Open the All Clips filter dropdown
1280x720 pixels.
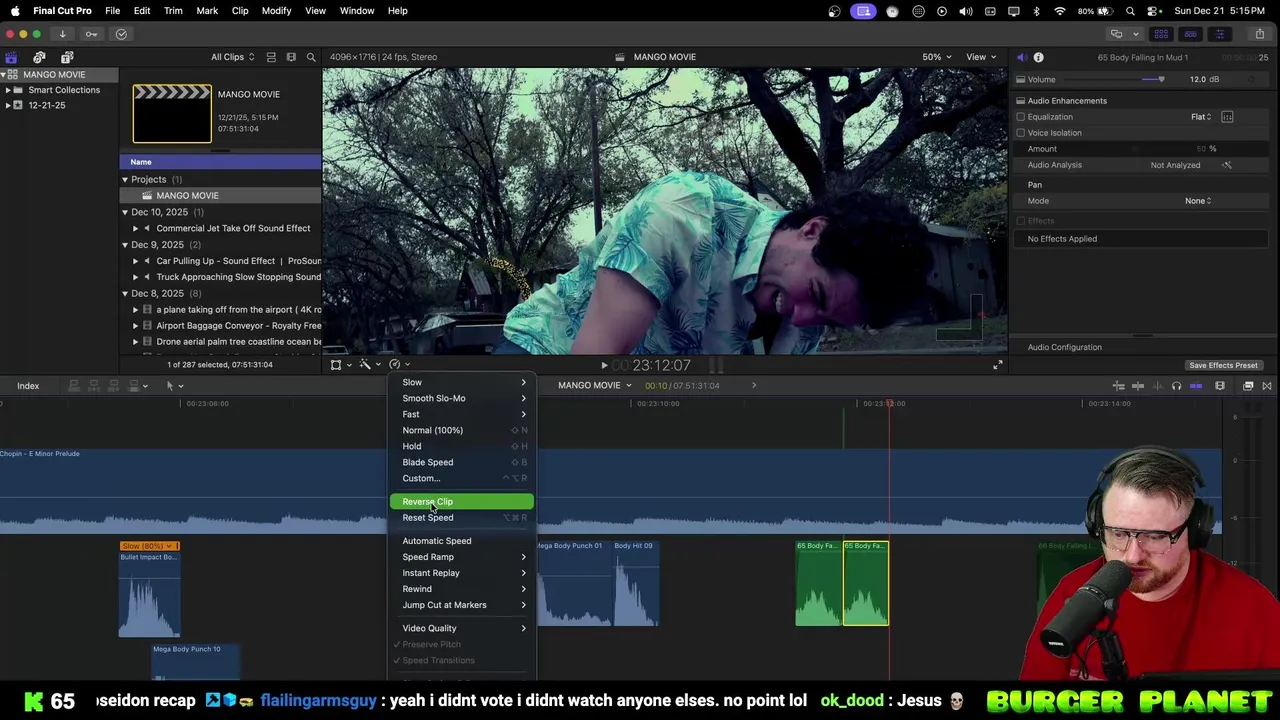pos(232,57)
